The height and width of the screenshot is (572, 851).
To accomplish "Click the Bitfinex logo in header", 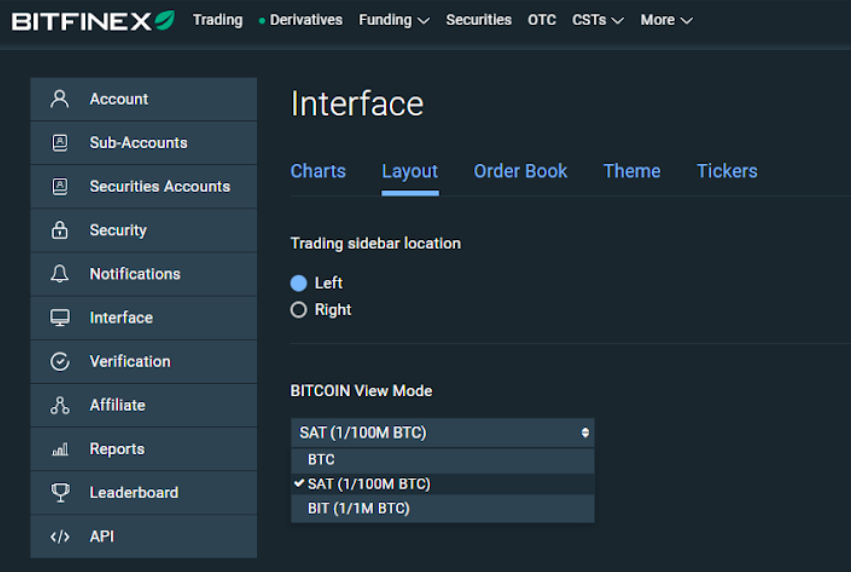I will 93,21.
